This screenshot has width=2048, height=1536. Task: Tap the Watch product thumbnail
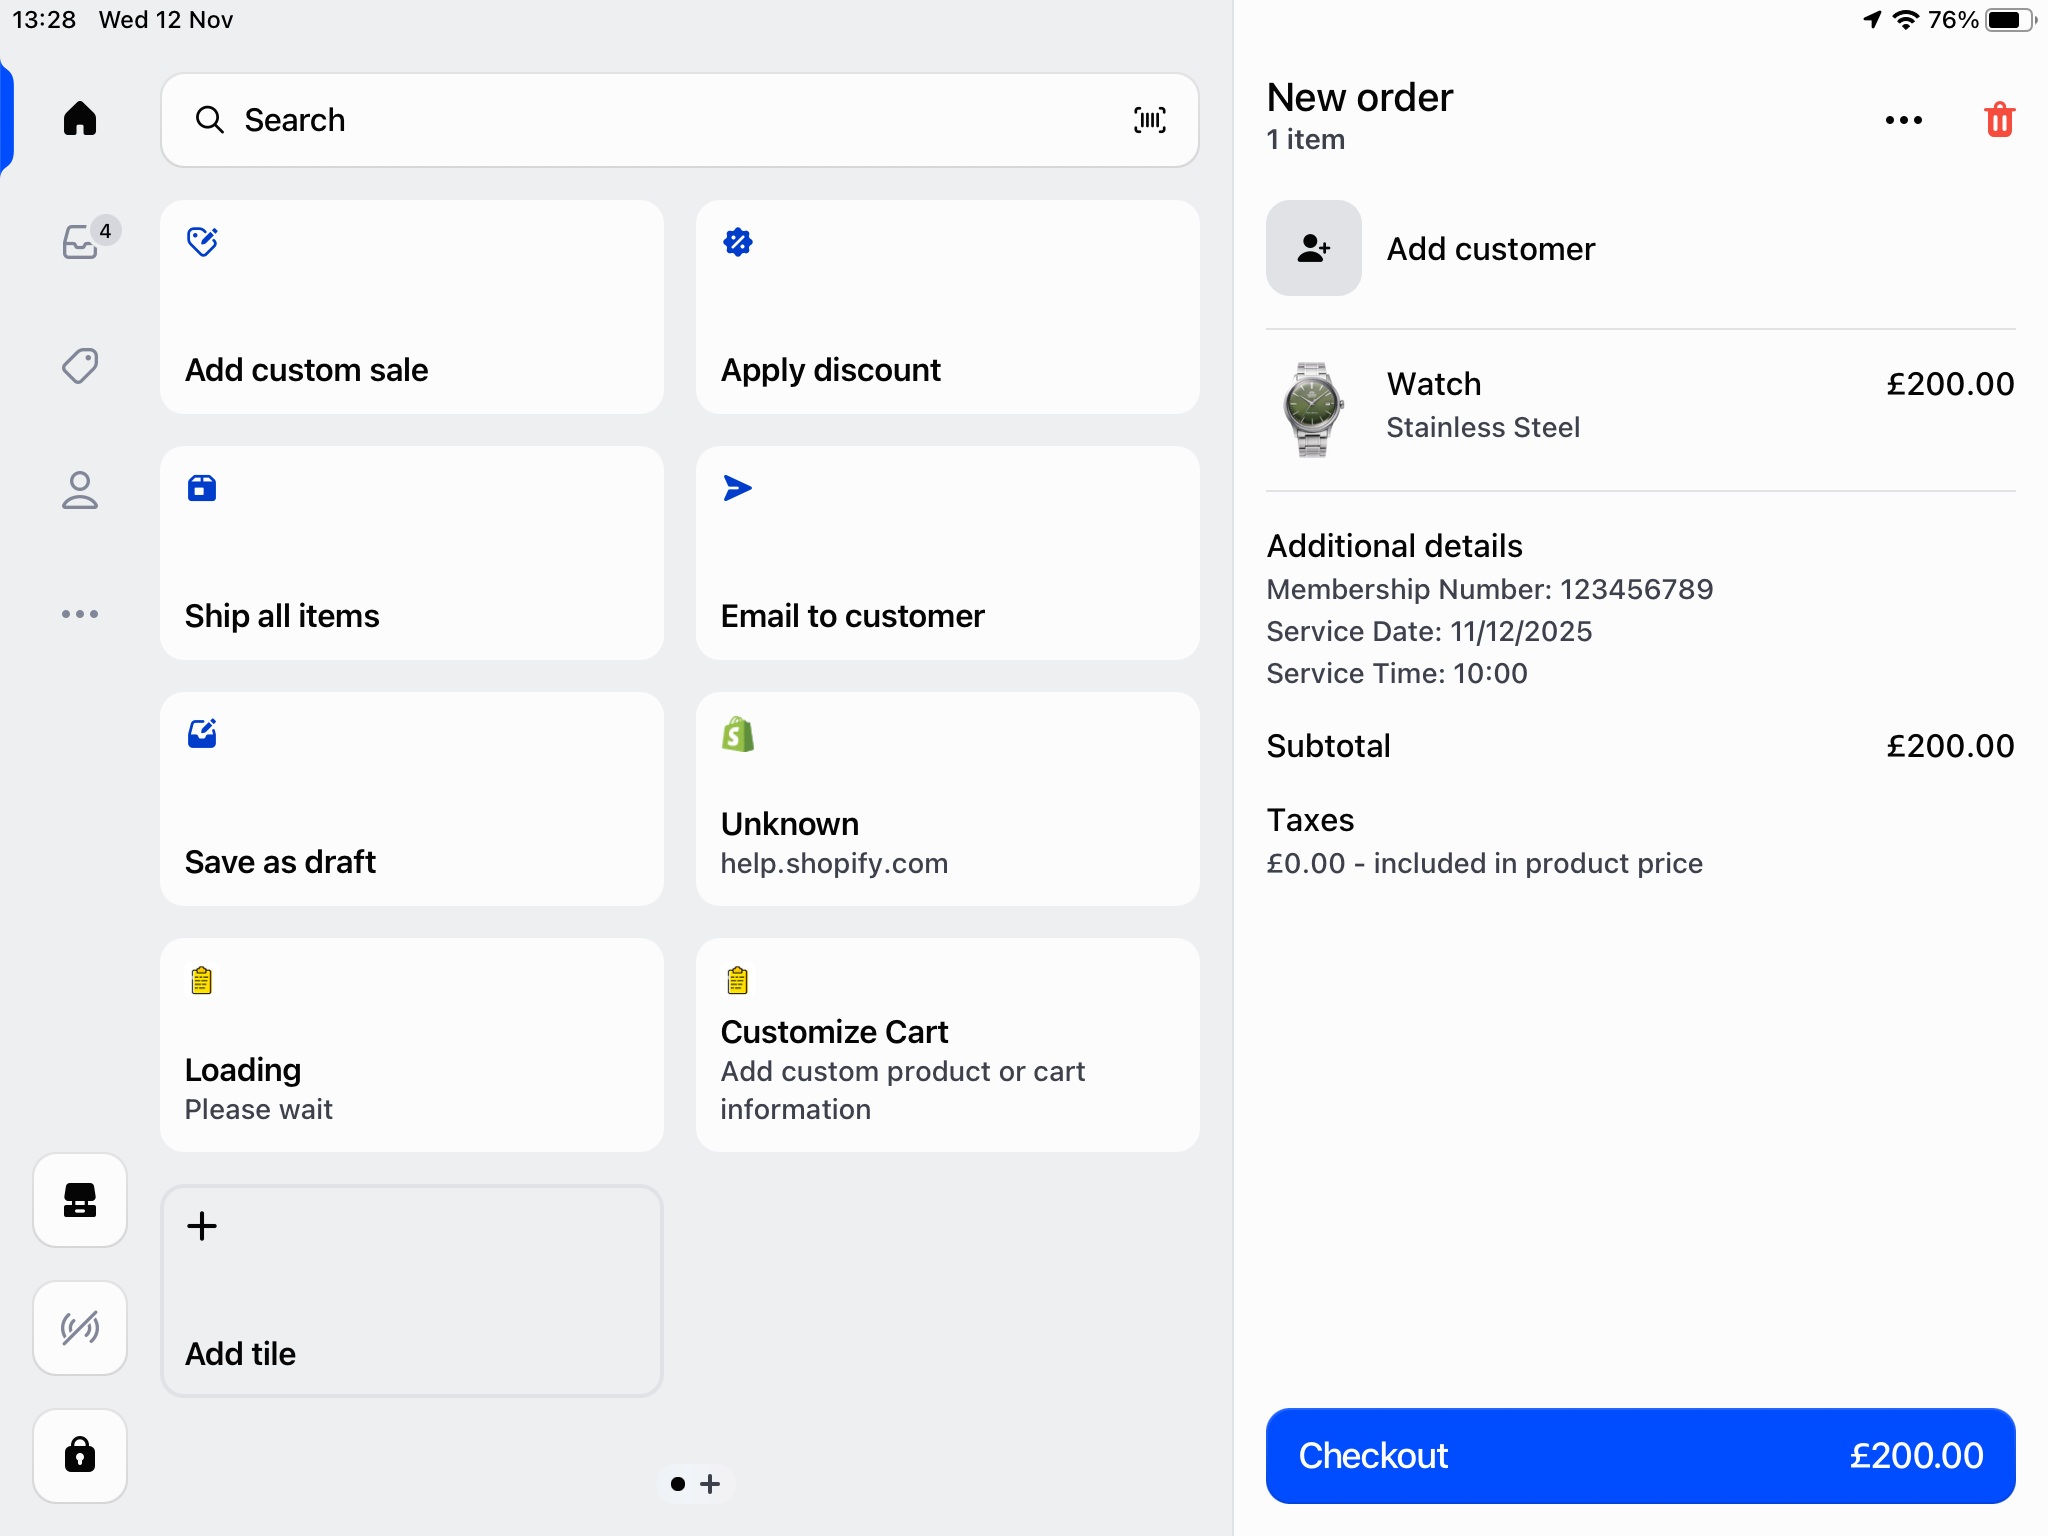click(1312, 409)
